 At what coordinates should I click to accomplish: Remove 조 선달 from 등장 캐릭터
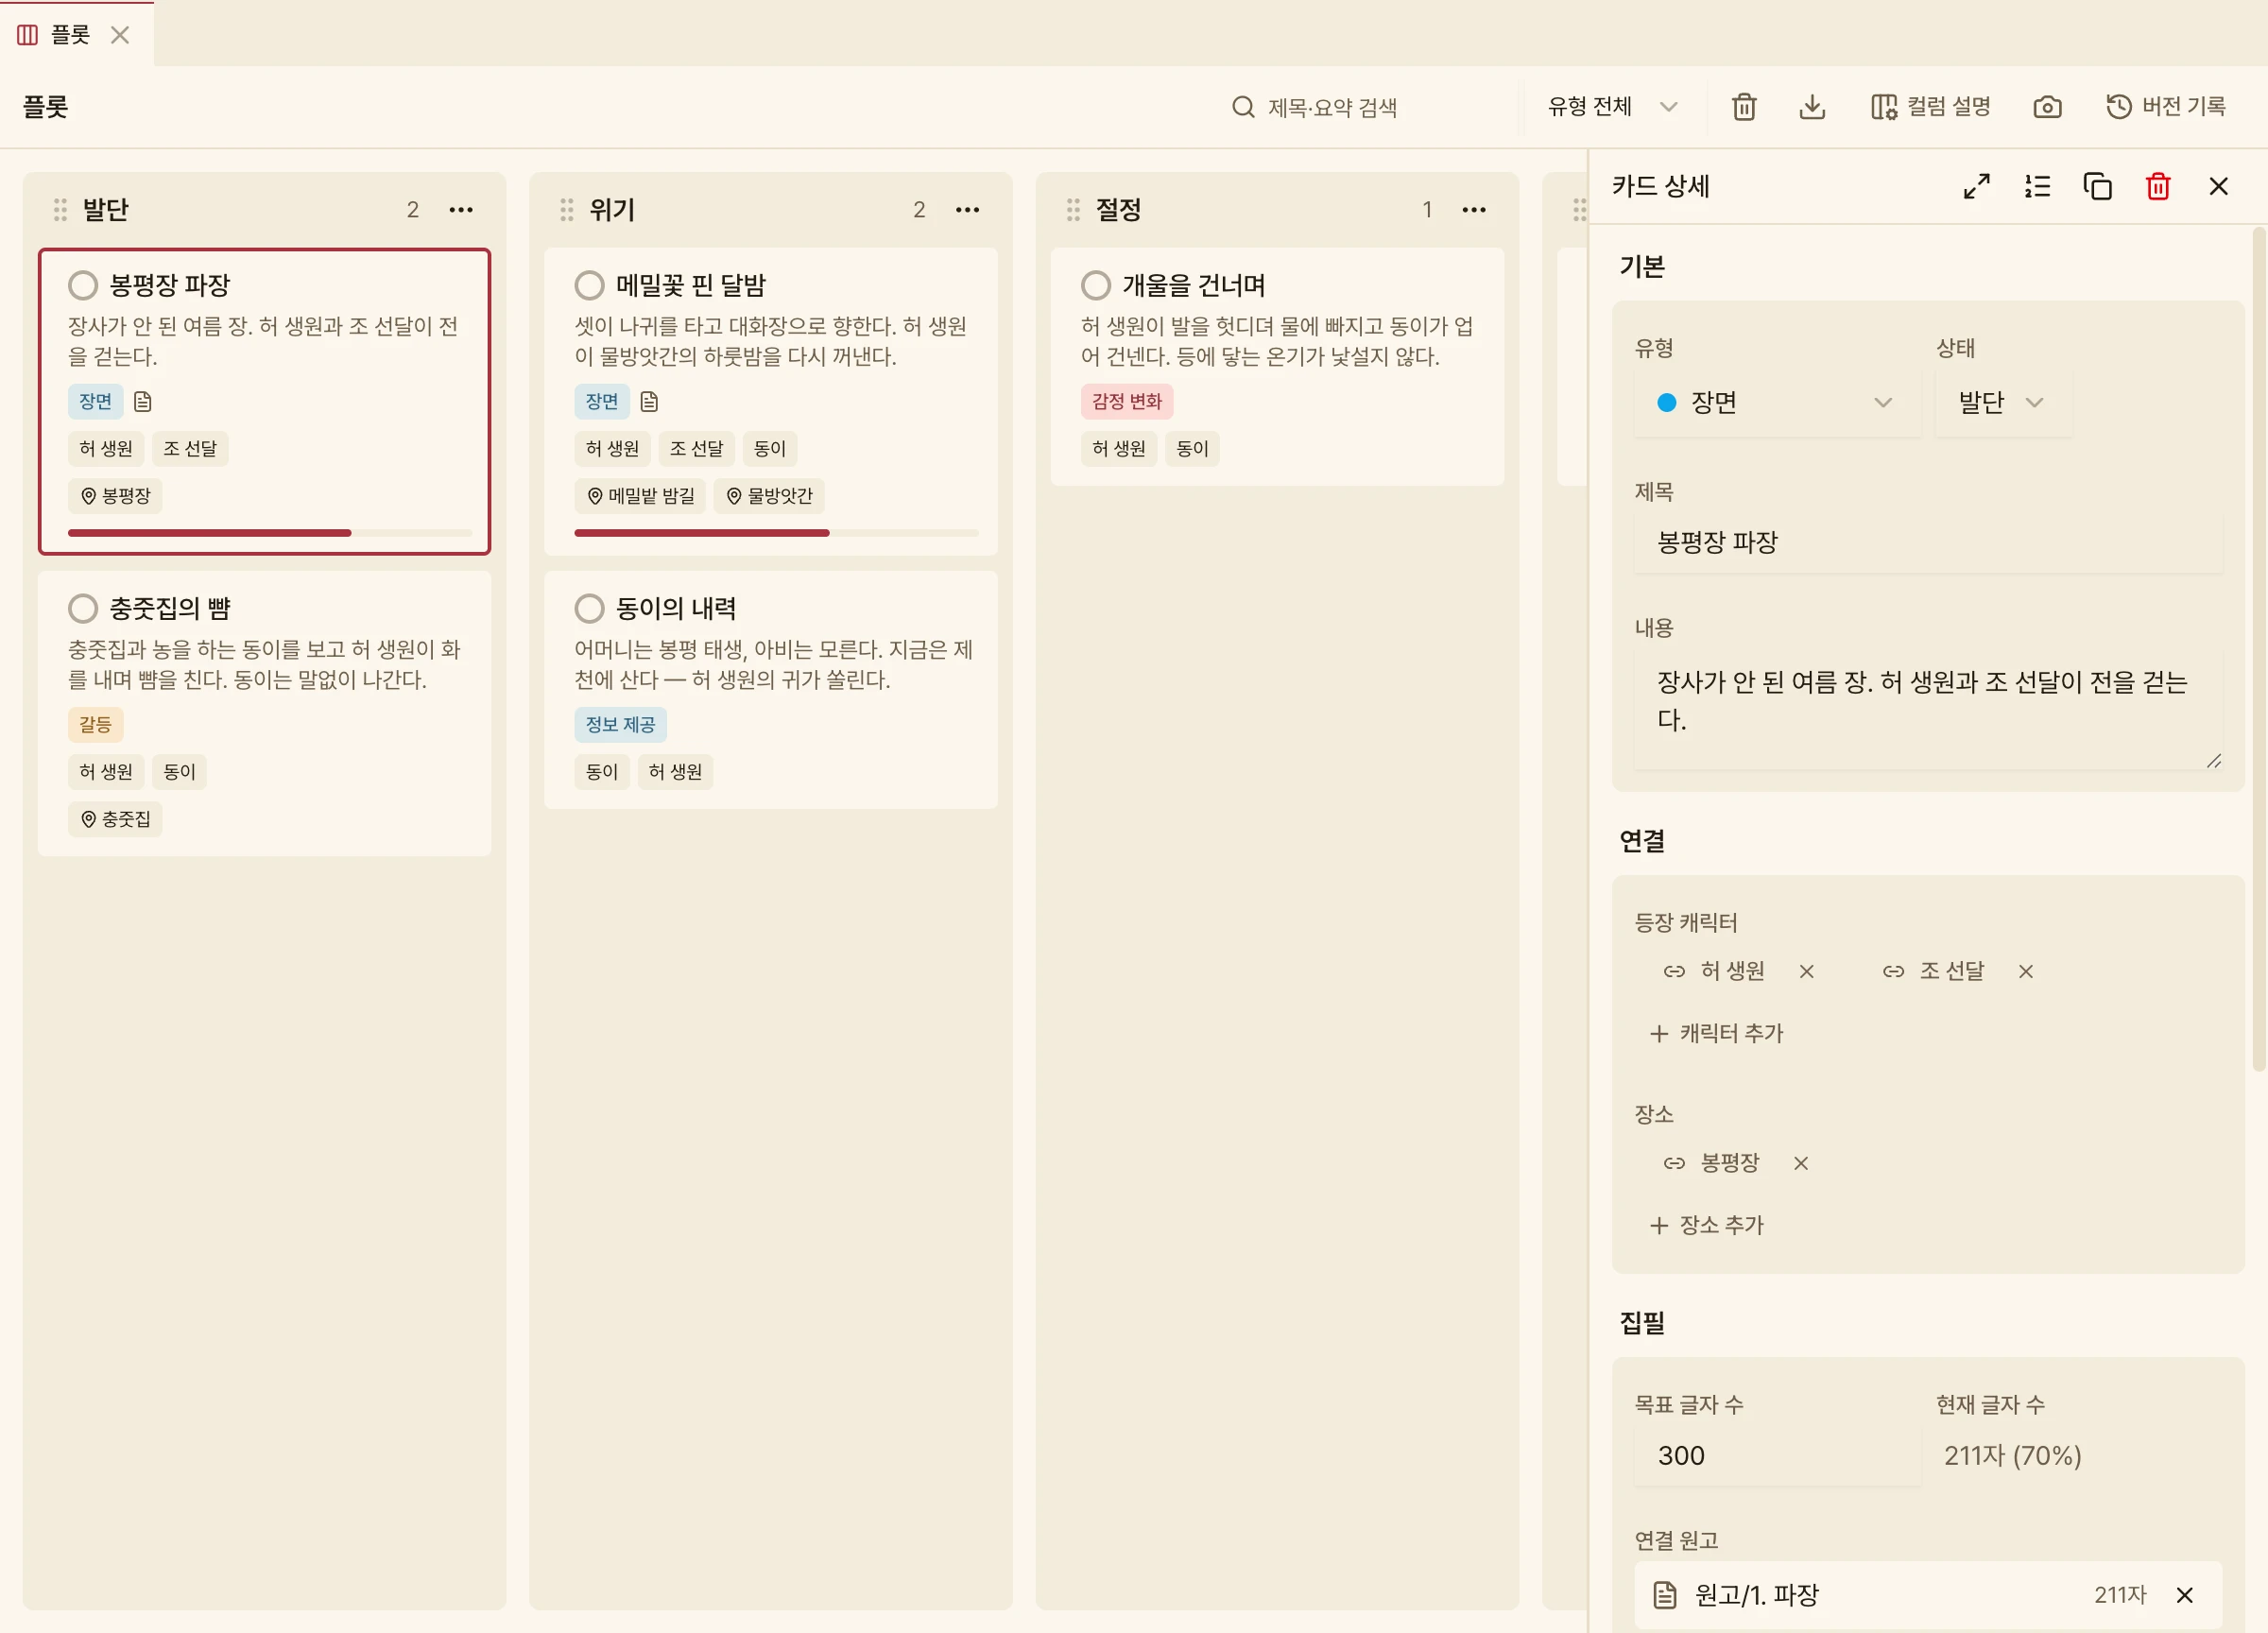[x=2025, y=972]
